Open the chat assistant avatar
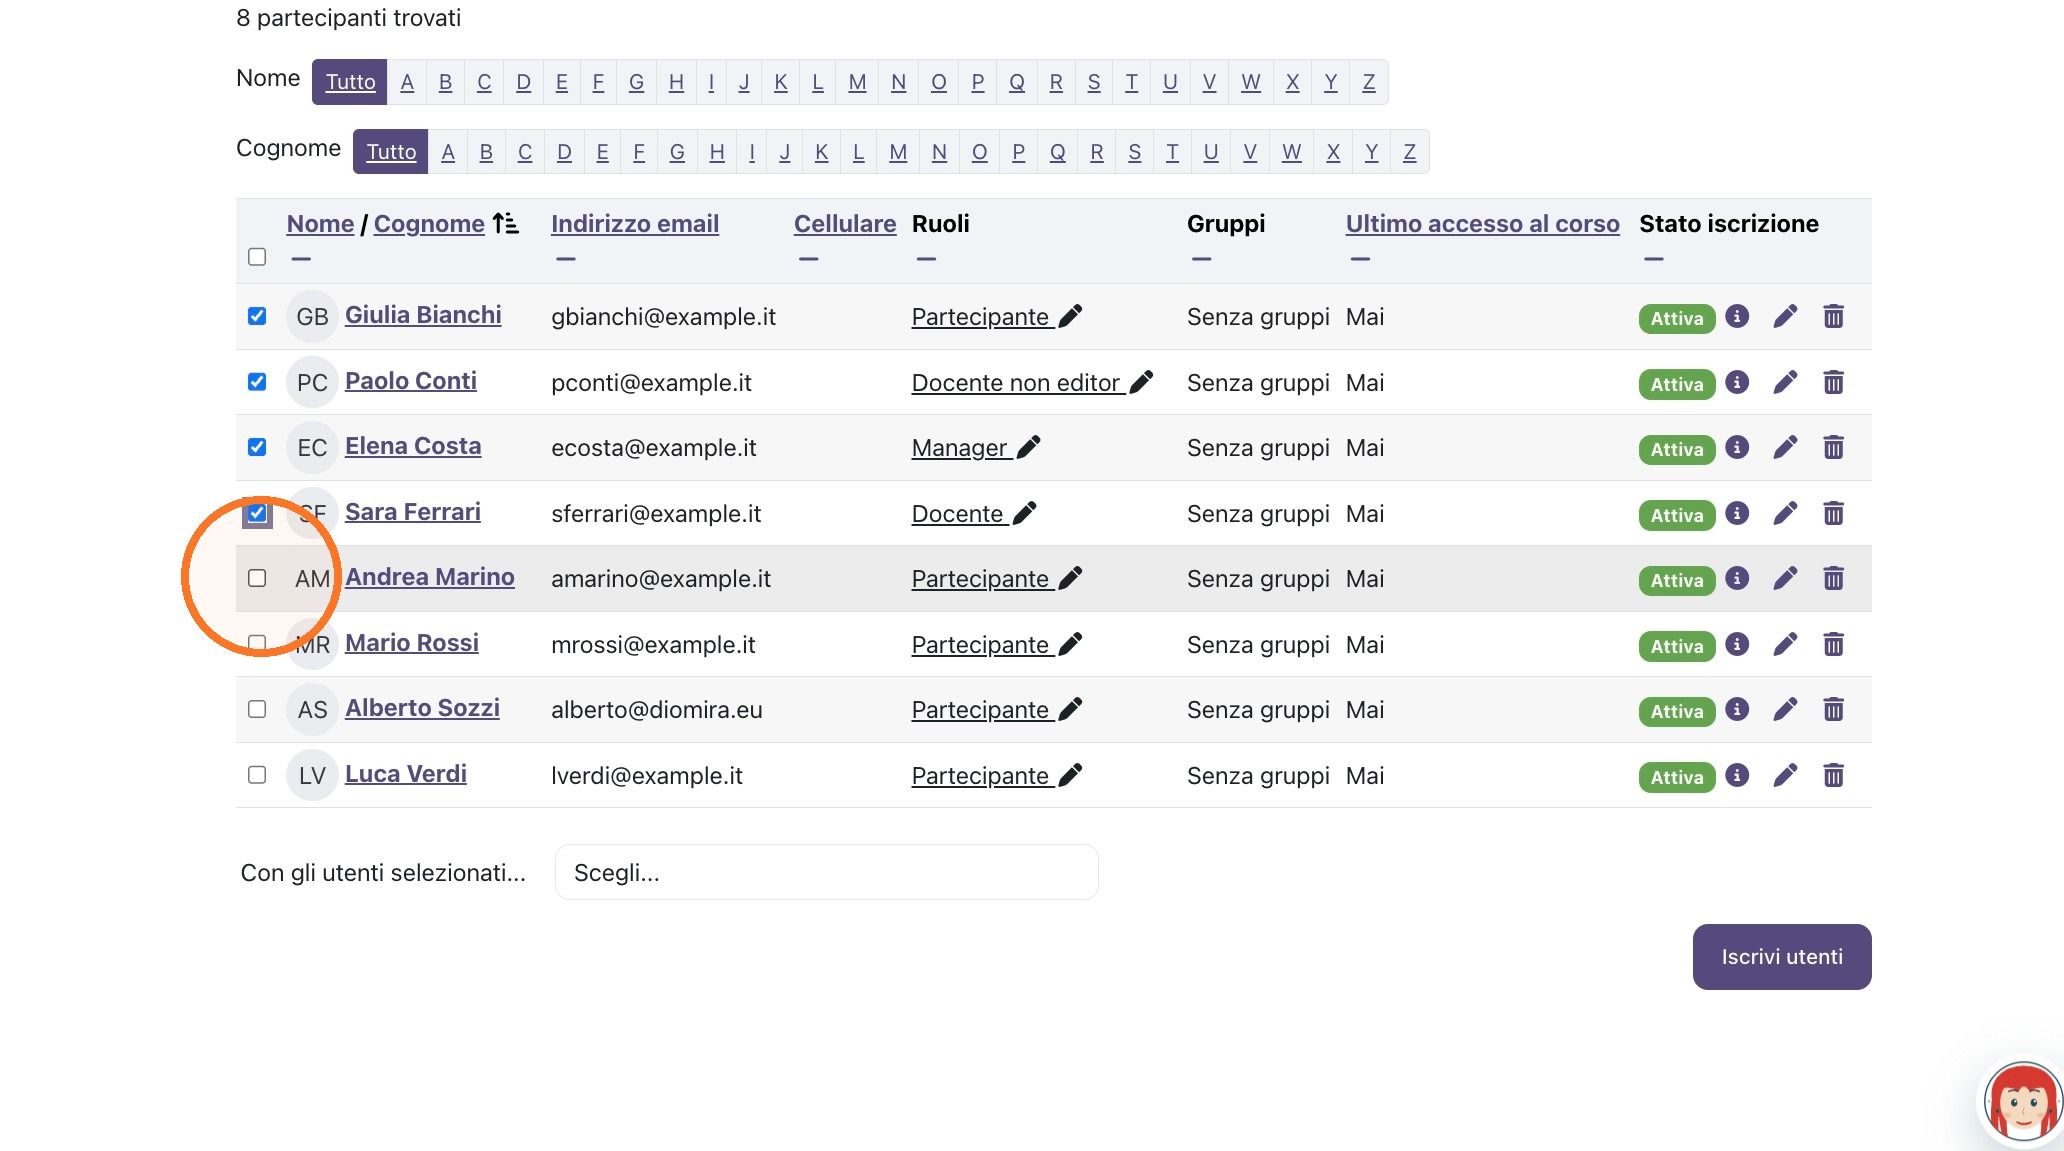 pyautogui.click(x=2022, y=1103)
